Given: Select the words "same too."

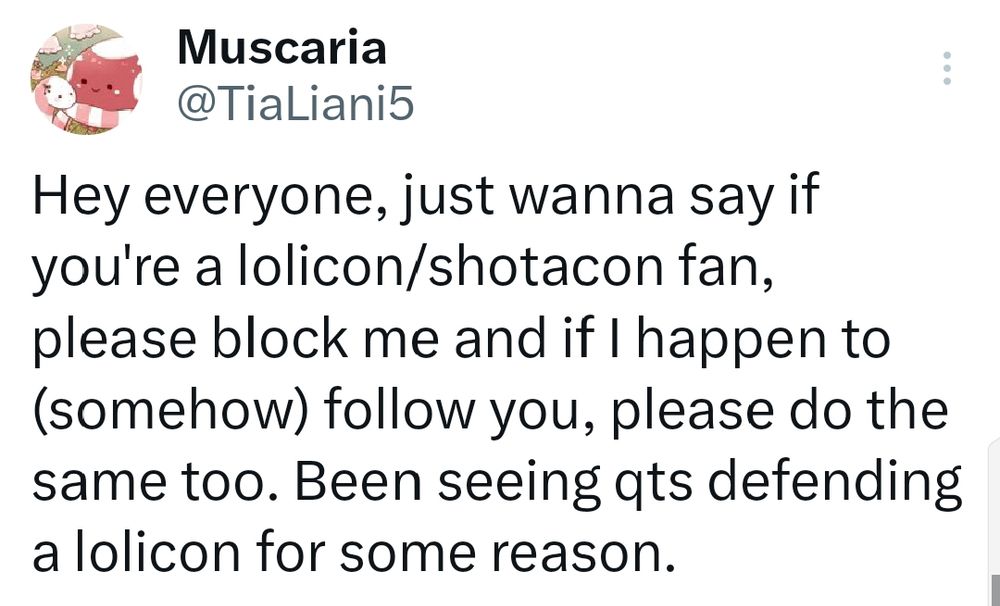Looking at the screenshot, I should pyautogui.click(x=158, y=482).
